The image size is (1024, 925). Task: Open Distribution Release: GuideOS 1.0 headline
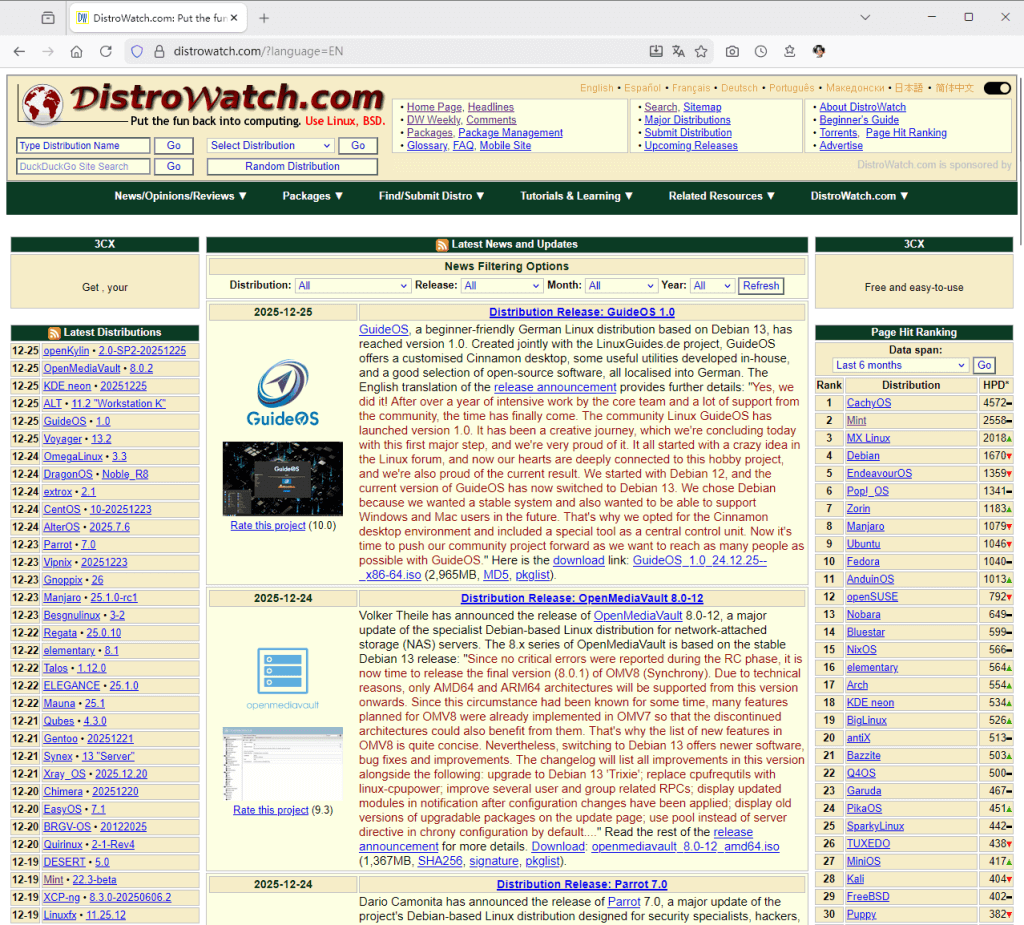click(582, 312)
